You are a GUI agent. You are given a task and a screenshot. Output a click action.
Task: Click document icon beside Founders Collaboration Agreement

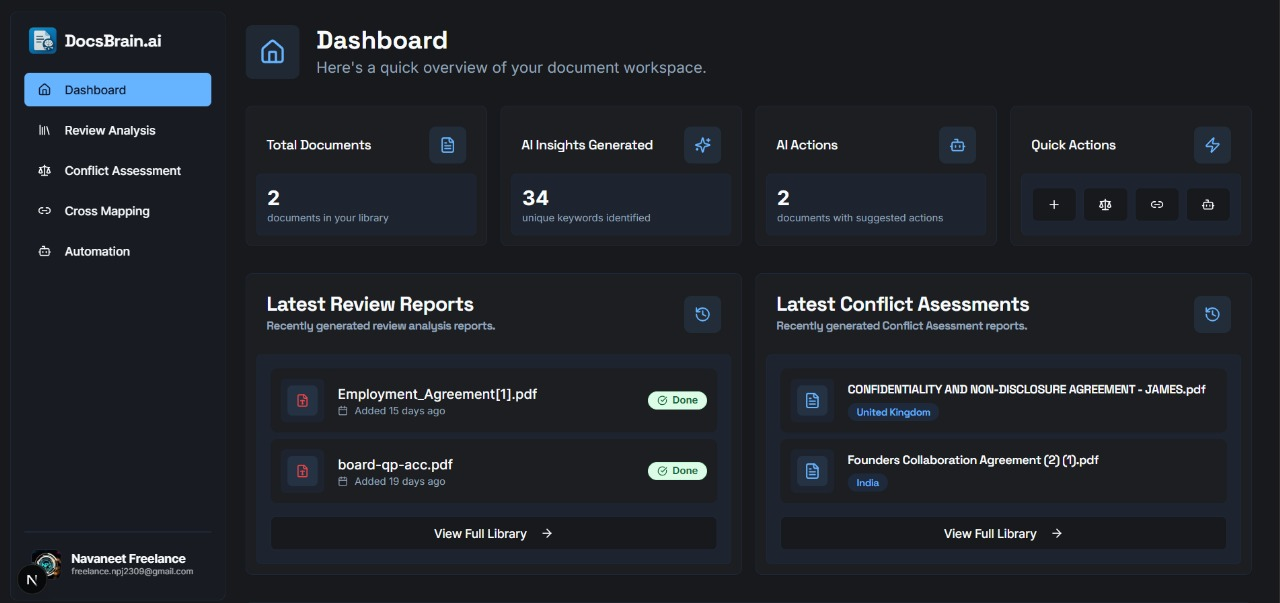[812, 471]
